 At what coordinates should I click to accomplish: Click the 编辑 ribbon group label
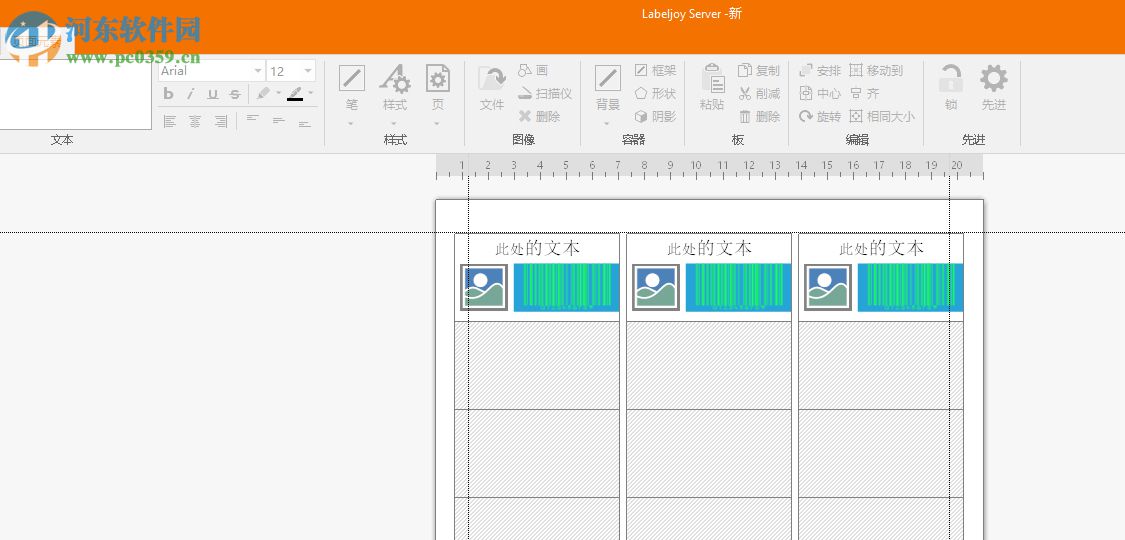click(857, 140)
